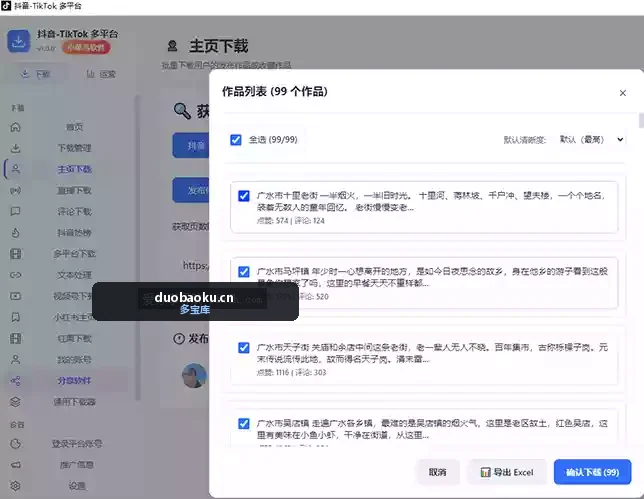644x499 pixels.
Task: Click the user icon beside 主页下载 heading
Action: pos(172,46)
